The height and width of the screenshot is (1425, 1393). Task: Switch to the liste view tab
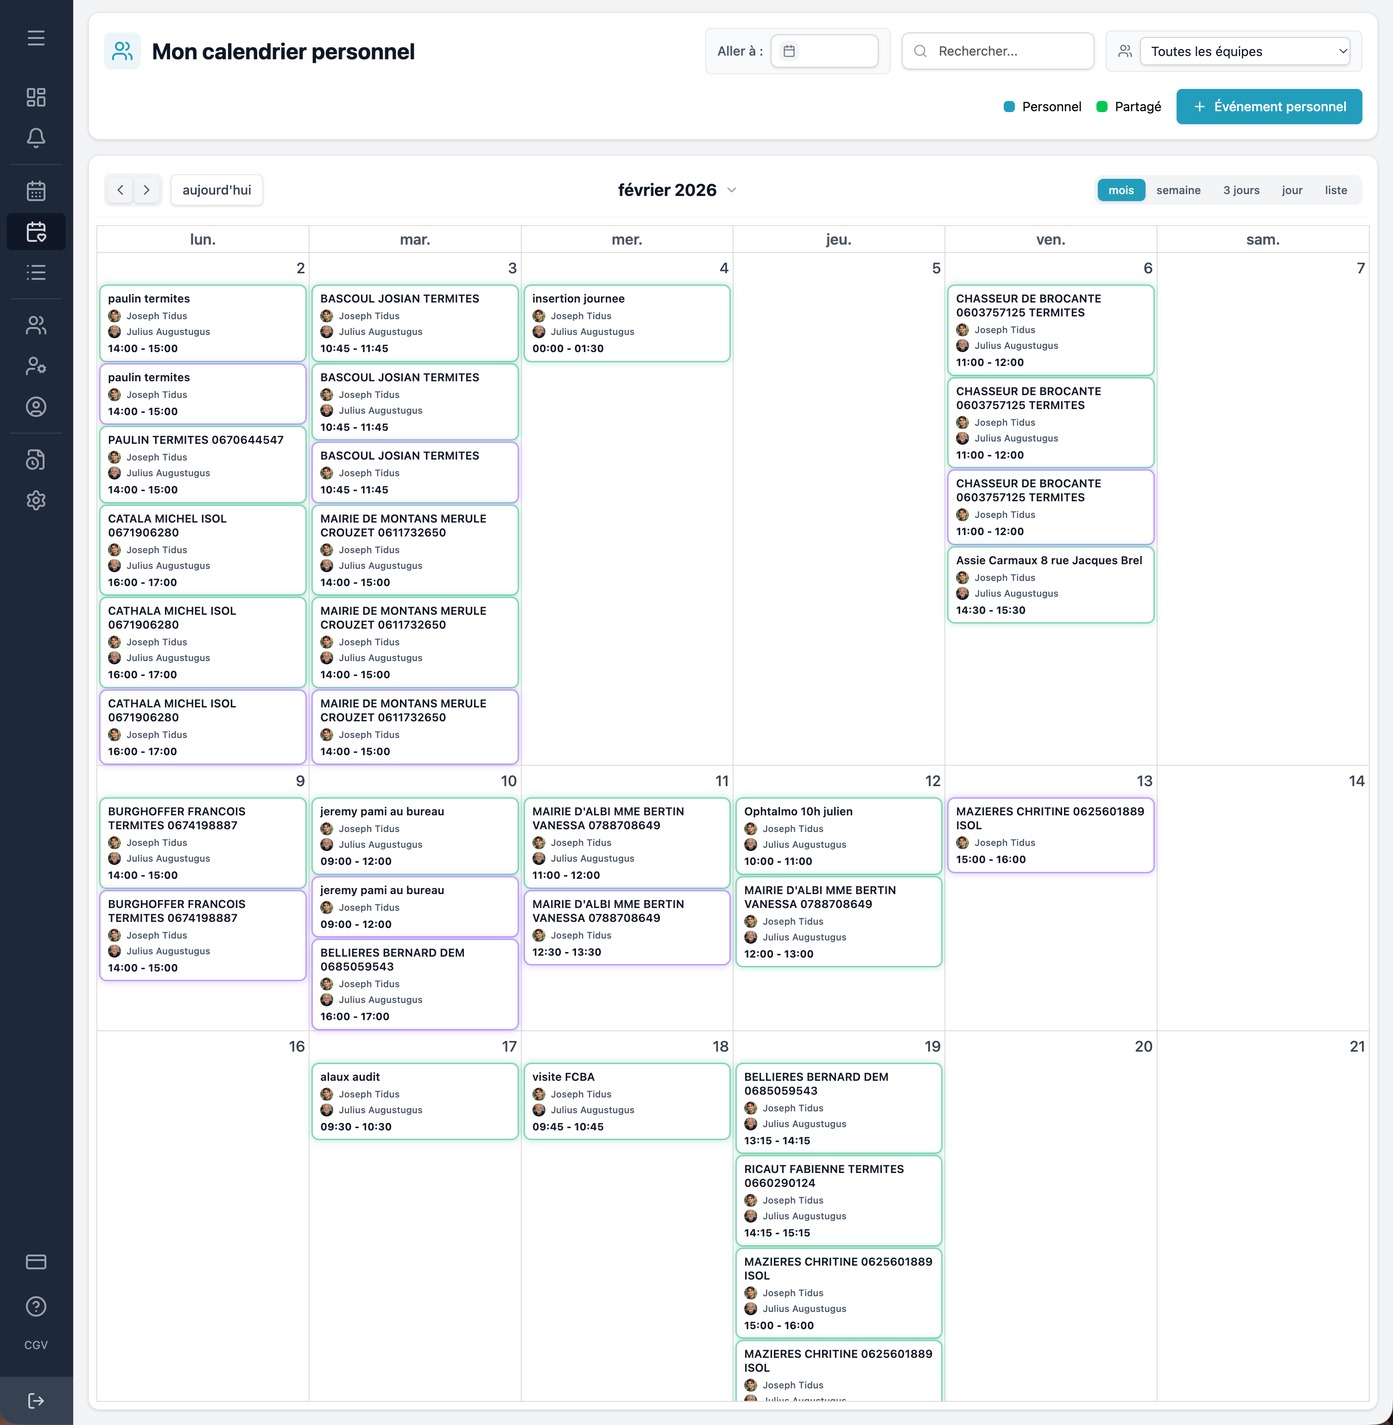[x=1335, y=190]
